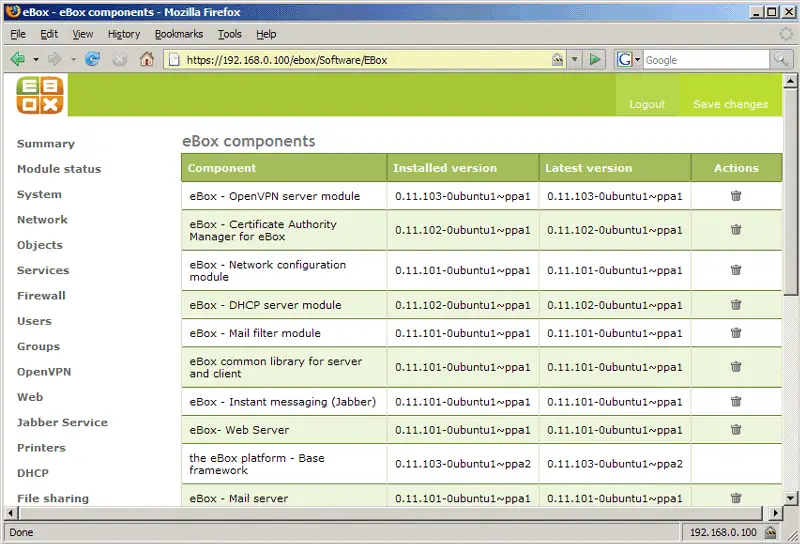This screenshot has height=544, width=800.
Task: Delete the OpenVPN server module component
Action: [736, 196]
